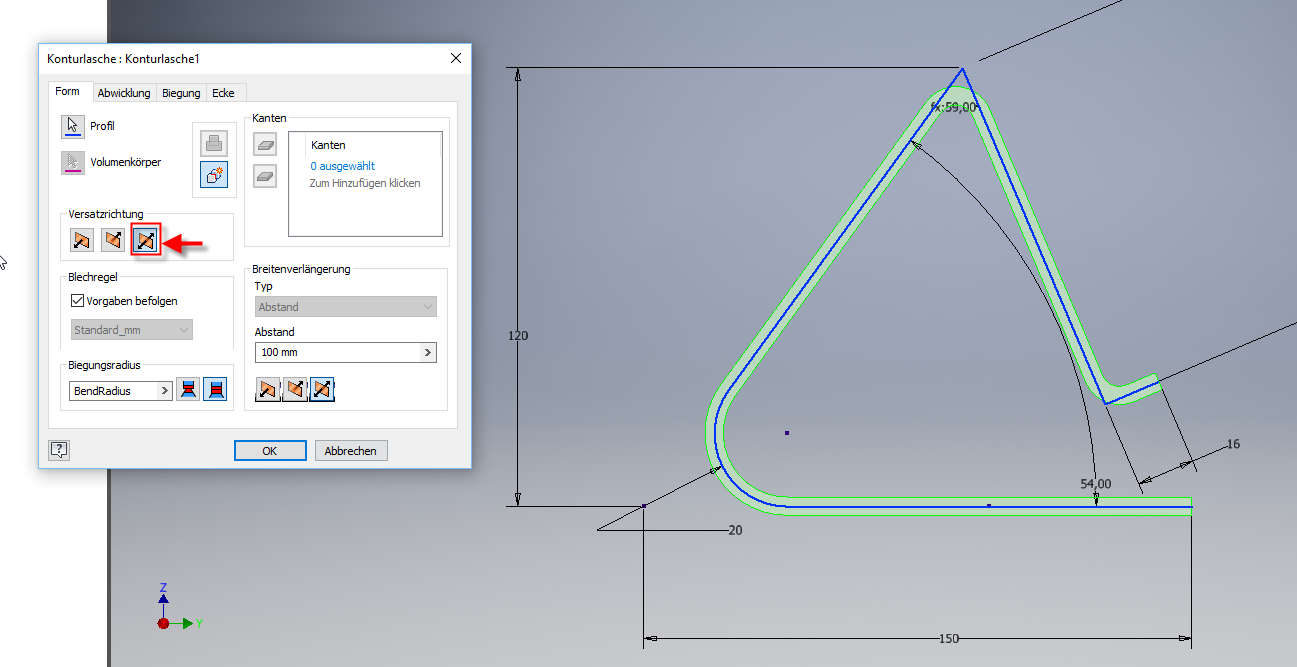Screen dimensions: 1297x667
Task: Switch to the Abwicklung tab
Action: point(124,93)
